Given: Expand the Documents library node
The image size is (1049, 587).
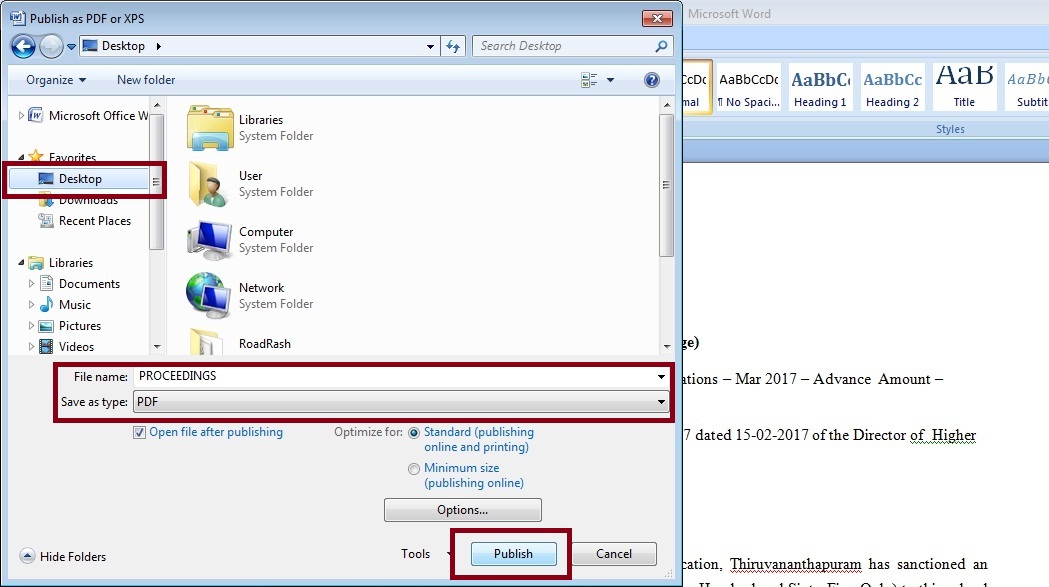Looking at the screenshot, I should [x=31, y=284].
